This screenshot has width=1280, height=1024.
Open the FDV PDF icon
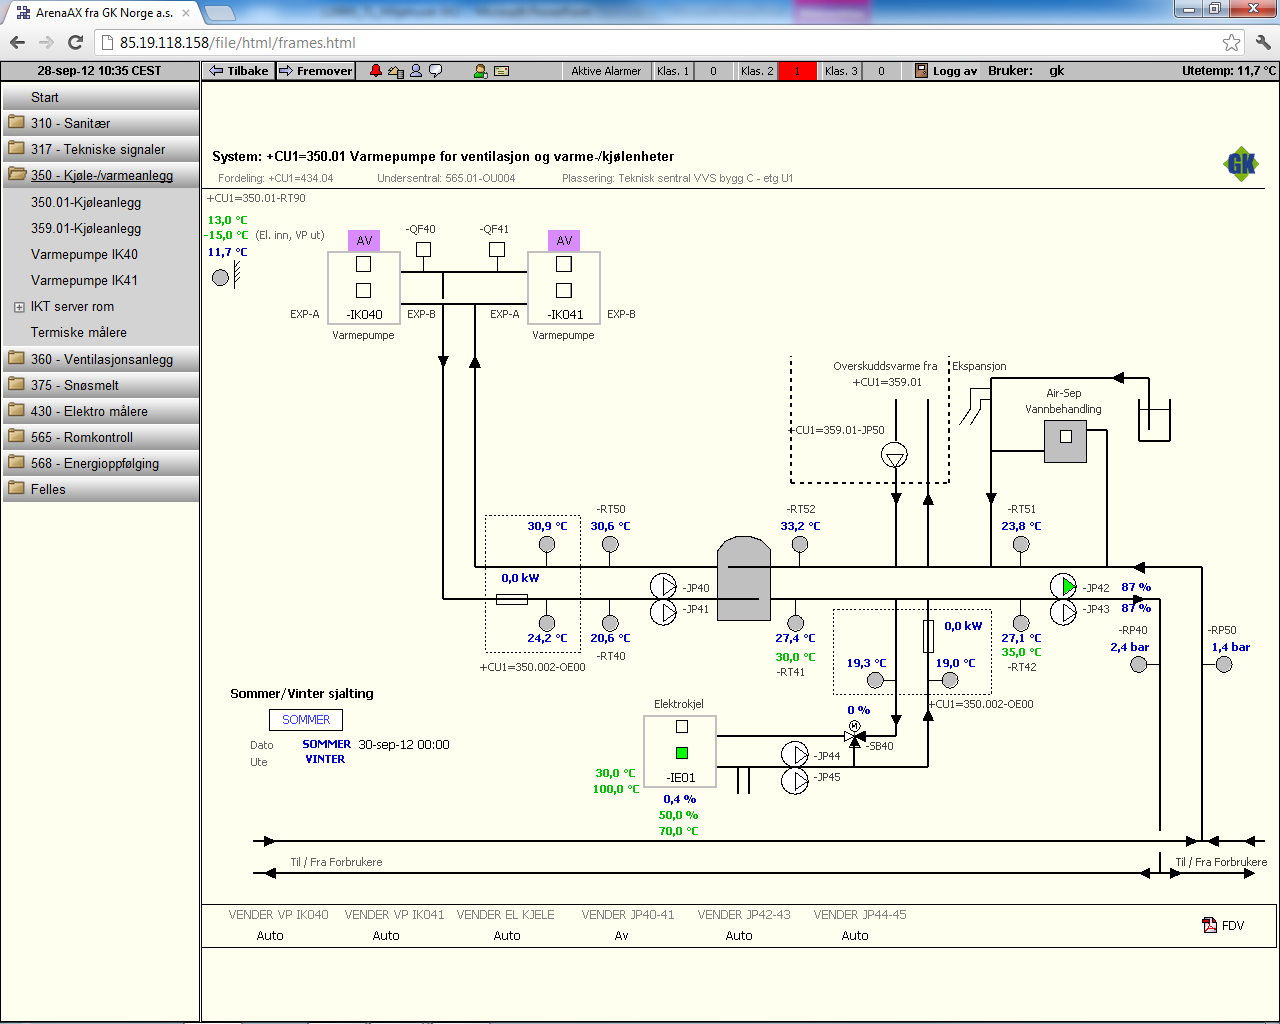tap(1210, 925)
